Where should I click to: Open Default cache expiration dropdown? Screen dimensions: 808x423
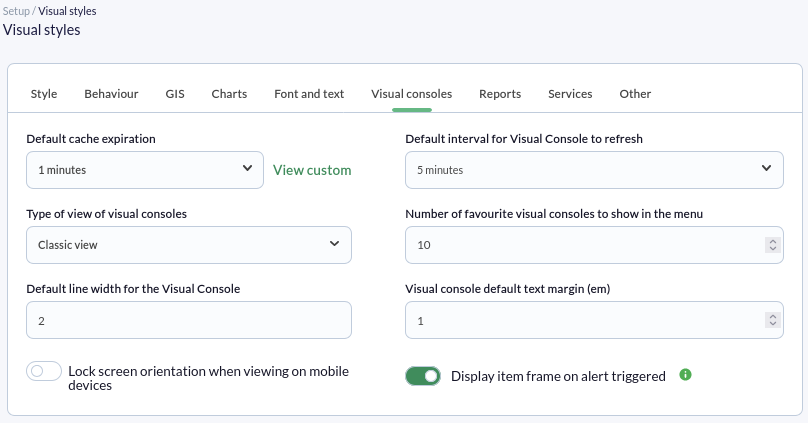click(145, 170)
